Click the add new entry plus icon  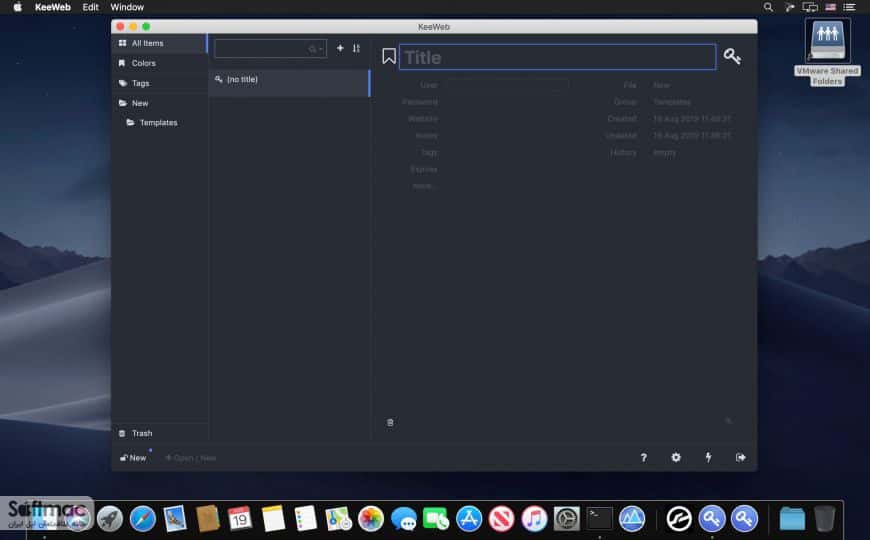point(340,48)
